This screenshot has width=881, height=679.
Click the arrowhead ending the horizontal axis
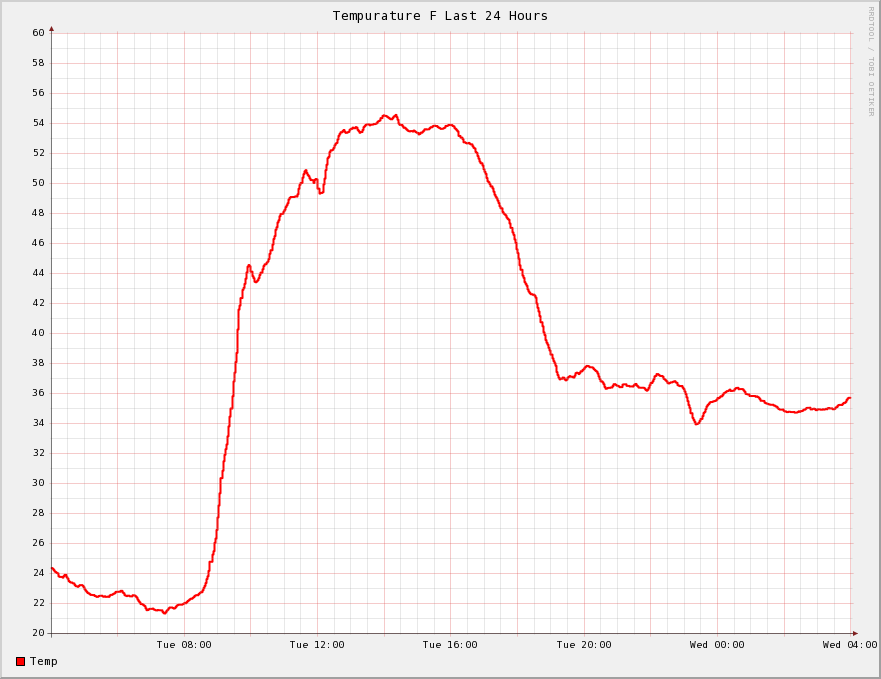tap(855, 633)
